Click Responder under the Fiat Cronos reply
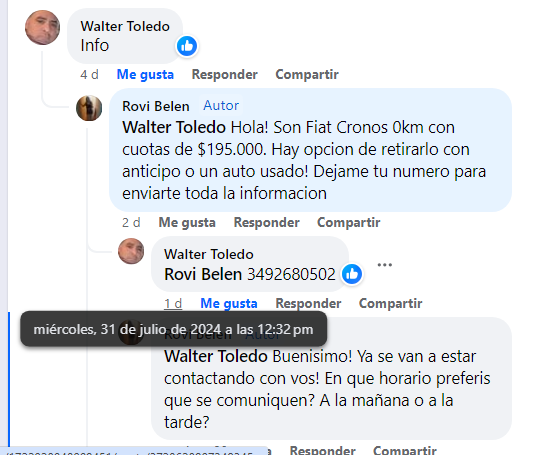Viewport: 554px width, 455px height. [x=267, y=223]
